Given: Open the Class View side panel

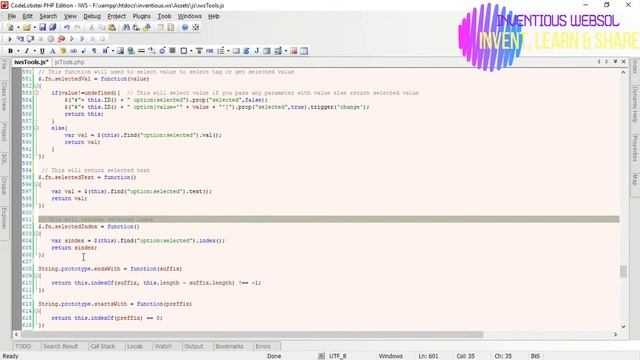Looking at the screenshot, I should tap(4, 96).
